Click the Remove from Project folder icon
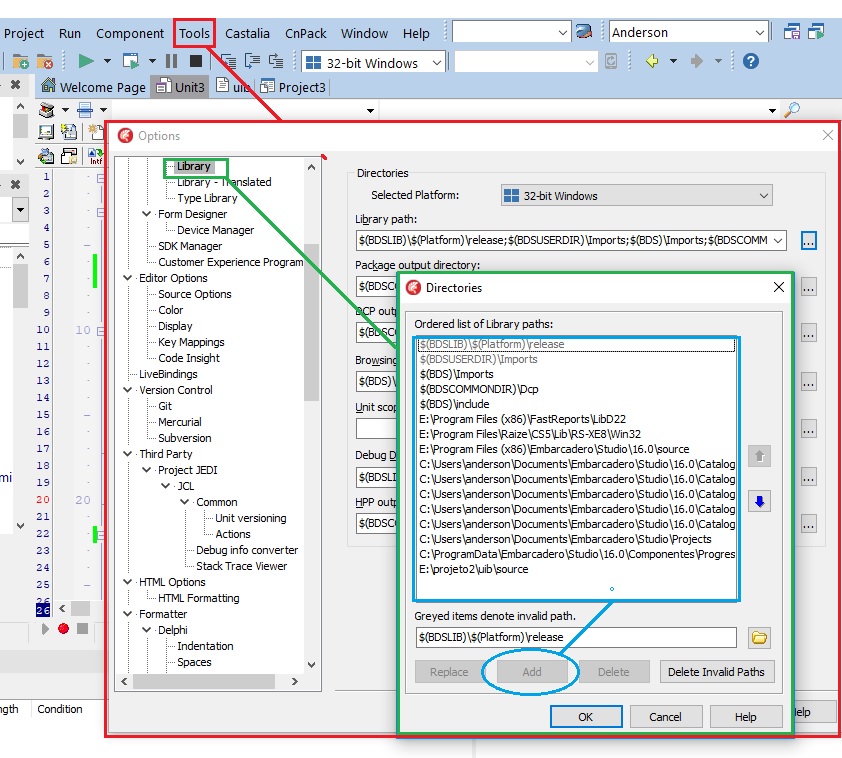Screen dimensions: 842x758 45,62
